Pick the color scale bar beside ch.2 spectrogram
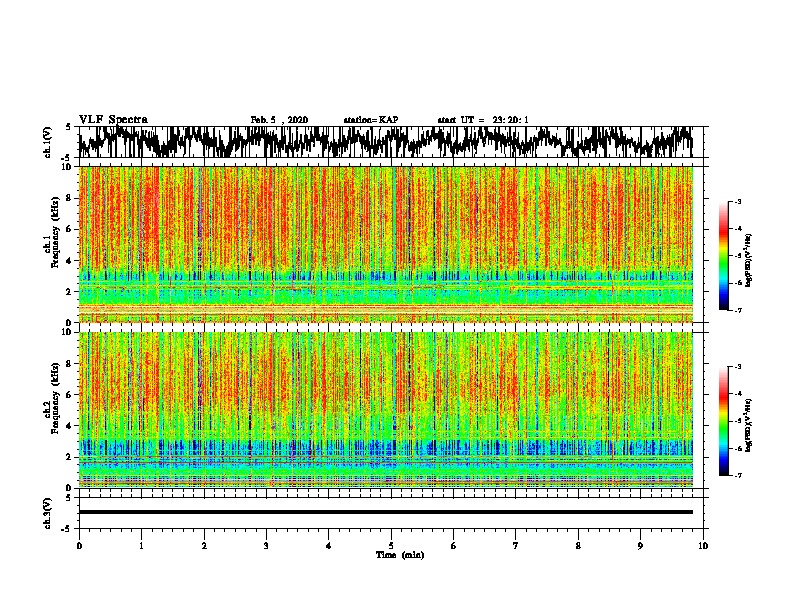 coord(723,421)
